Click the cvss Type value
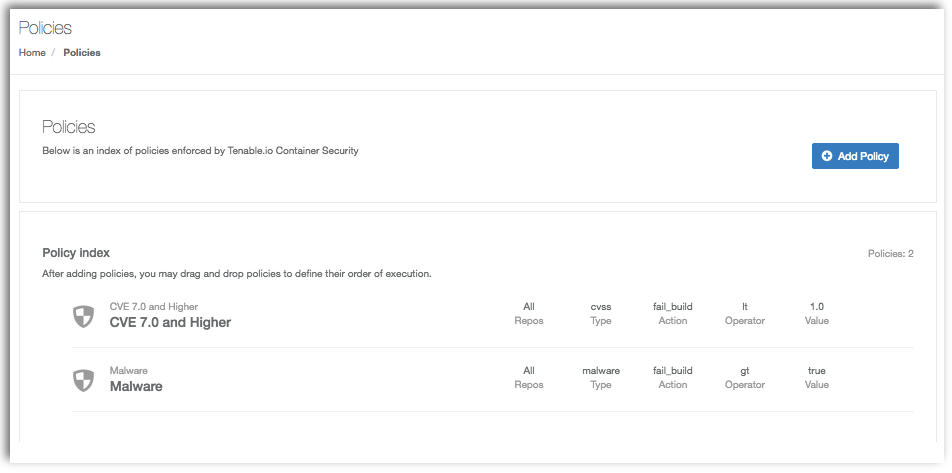This screenshot has width=952, height=473. tap(600, 307)
